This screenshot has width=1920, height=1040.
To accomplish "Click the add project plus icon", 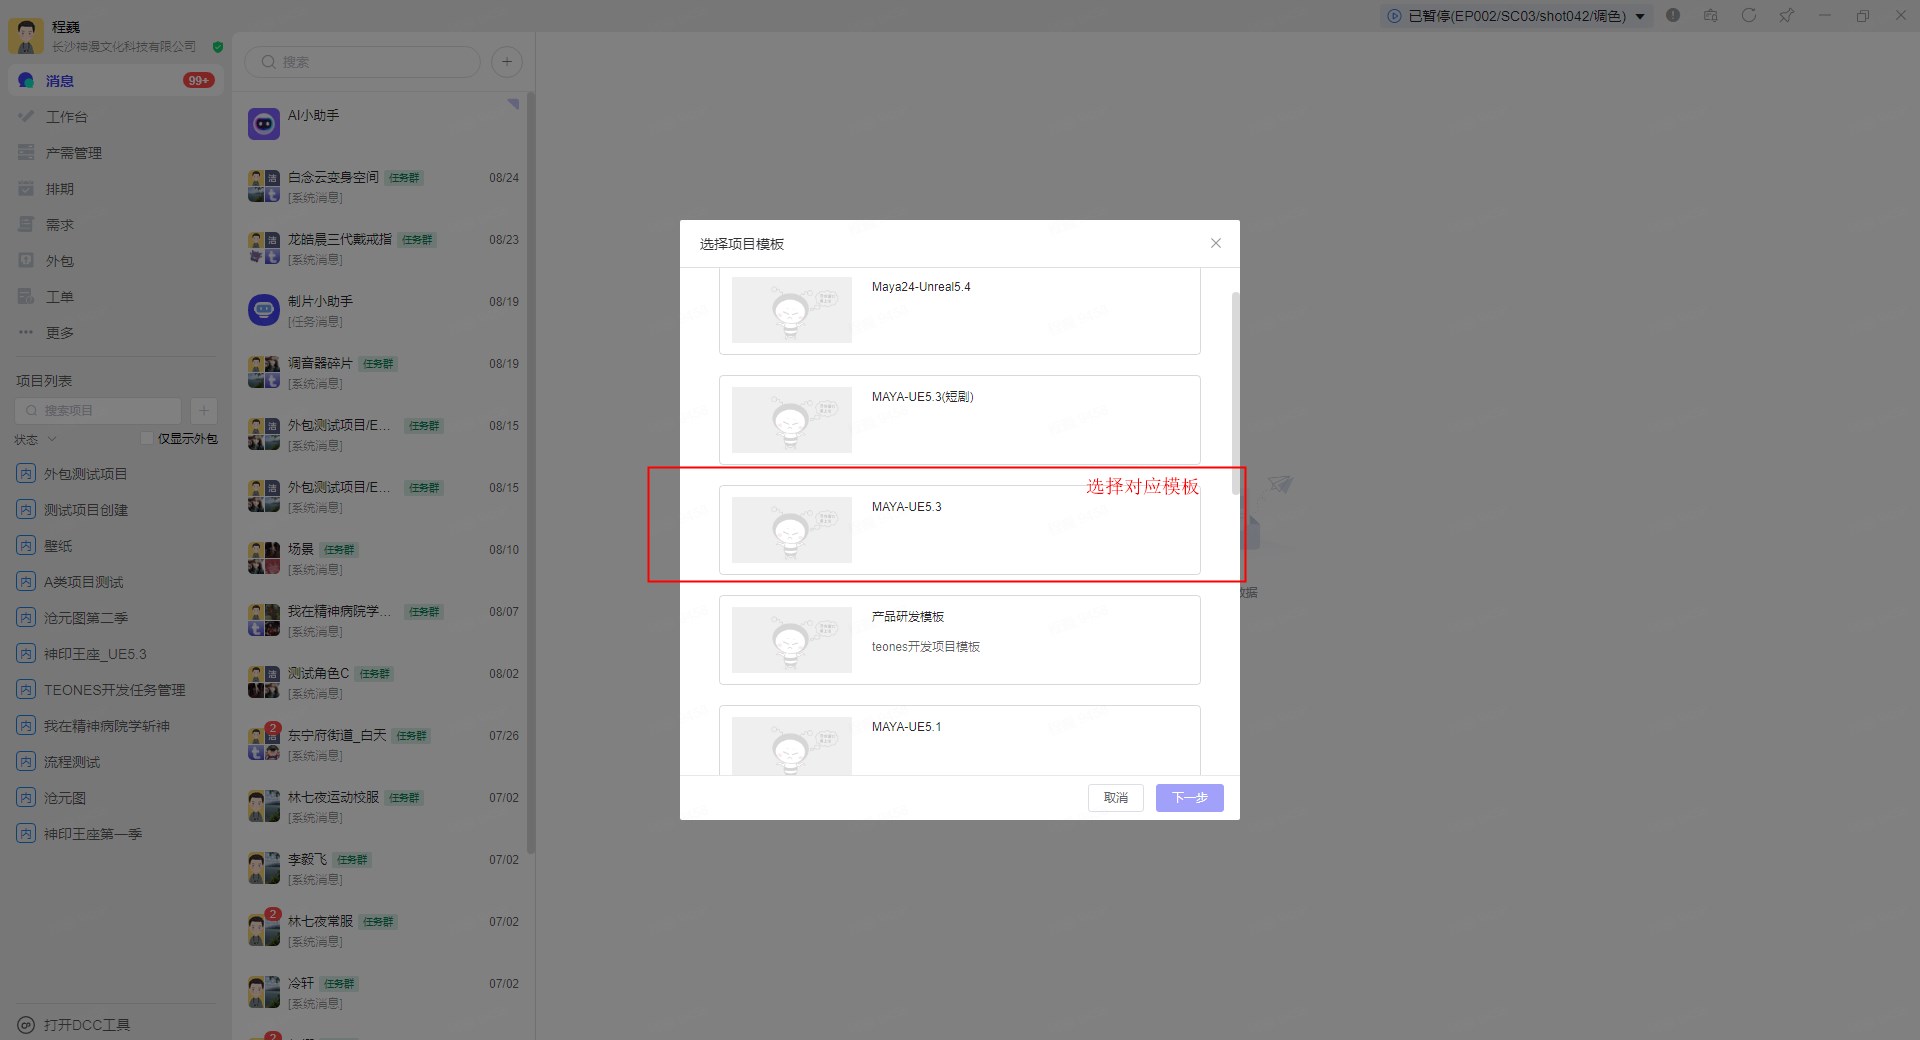I will tap(203, 411).
